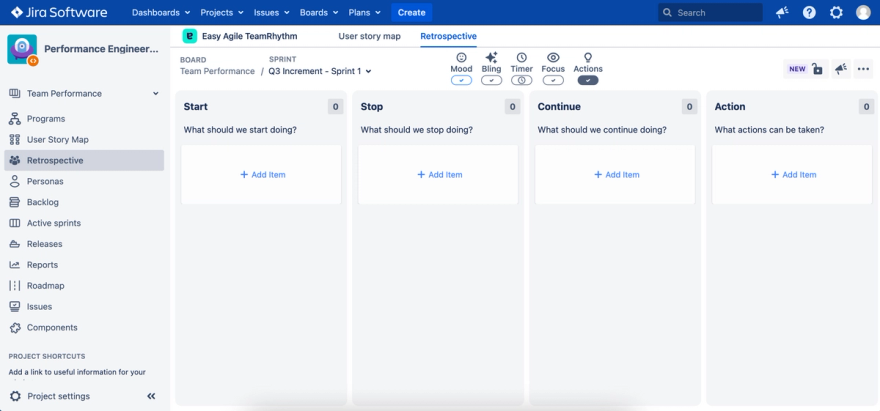
Task: Add Item to the Stop column
Action: pos(438,175)
